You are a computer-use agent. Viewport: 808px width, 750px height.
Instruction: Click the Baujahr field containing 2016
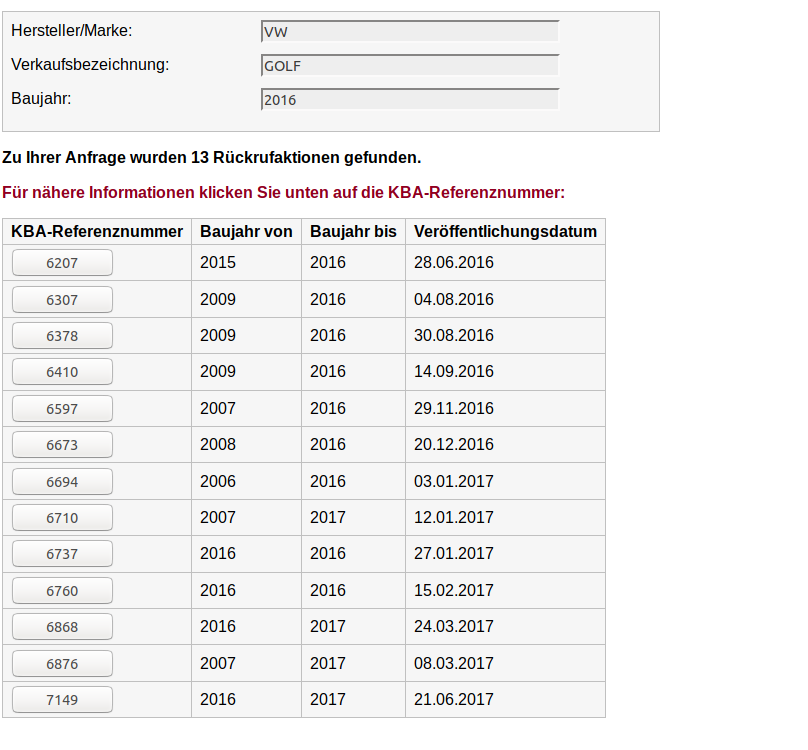[x=410, y=99]
